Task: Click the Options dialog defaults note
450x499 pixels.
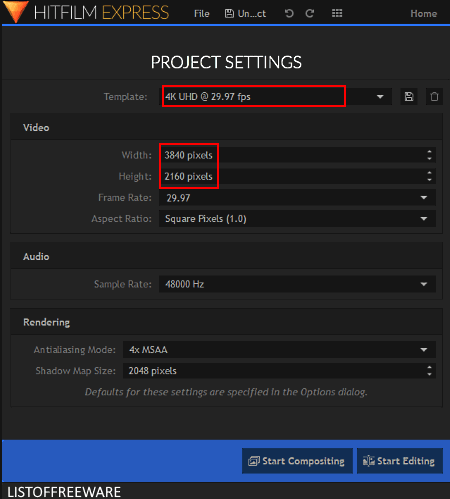Action: click(226, 392)
